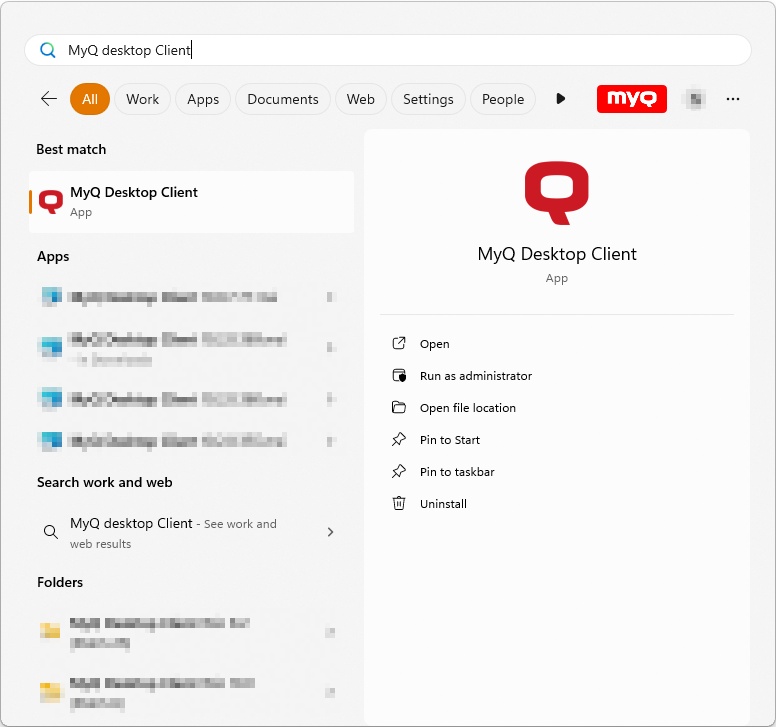The height and width of the screenshot is (727, 776).
Task: Switch to the People filter tab
Action: (503, 99)
